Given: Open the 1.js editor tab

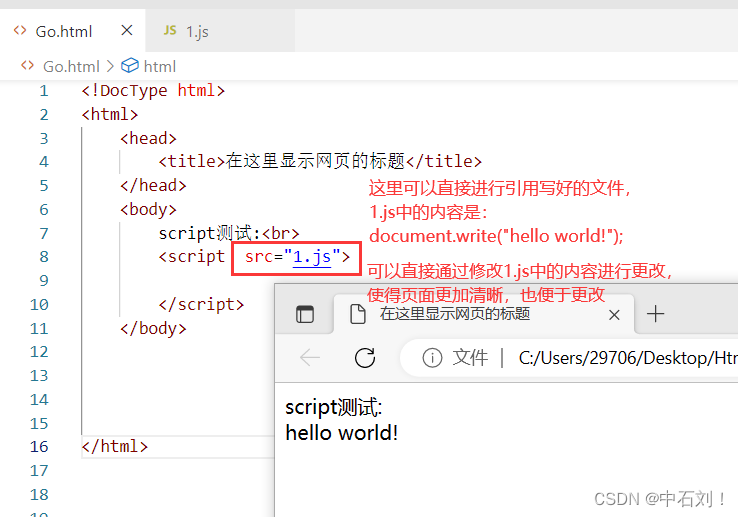Looking at the screenshot, I should click(220, 31).
